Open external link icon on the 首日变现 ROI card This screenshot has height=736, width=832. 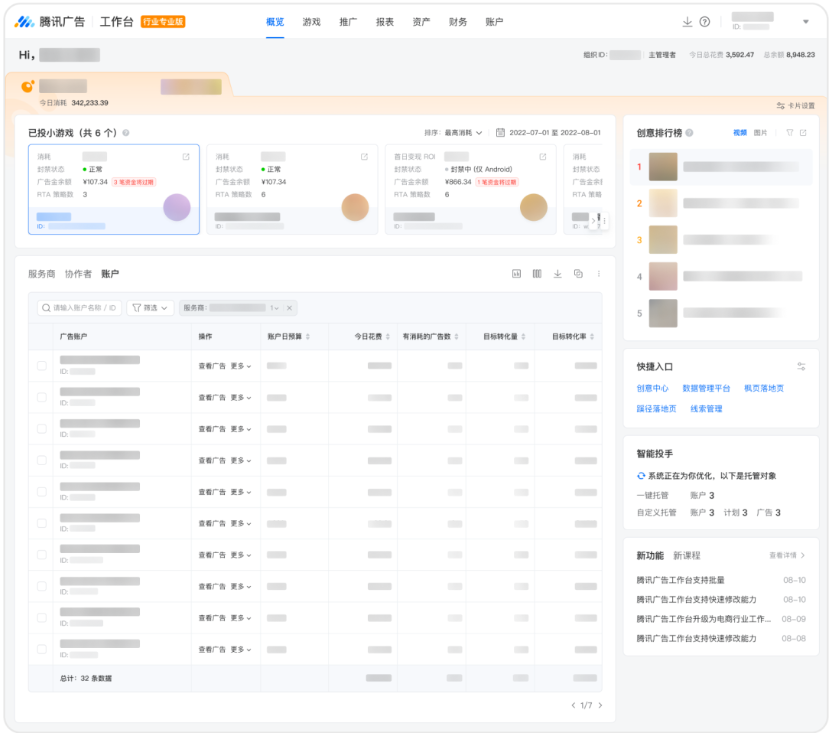point(542,157)
